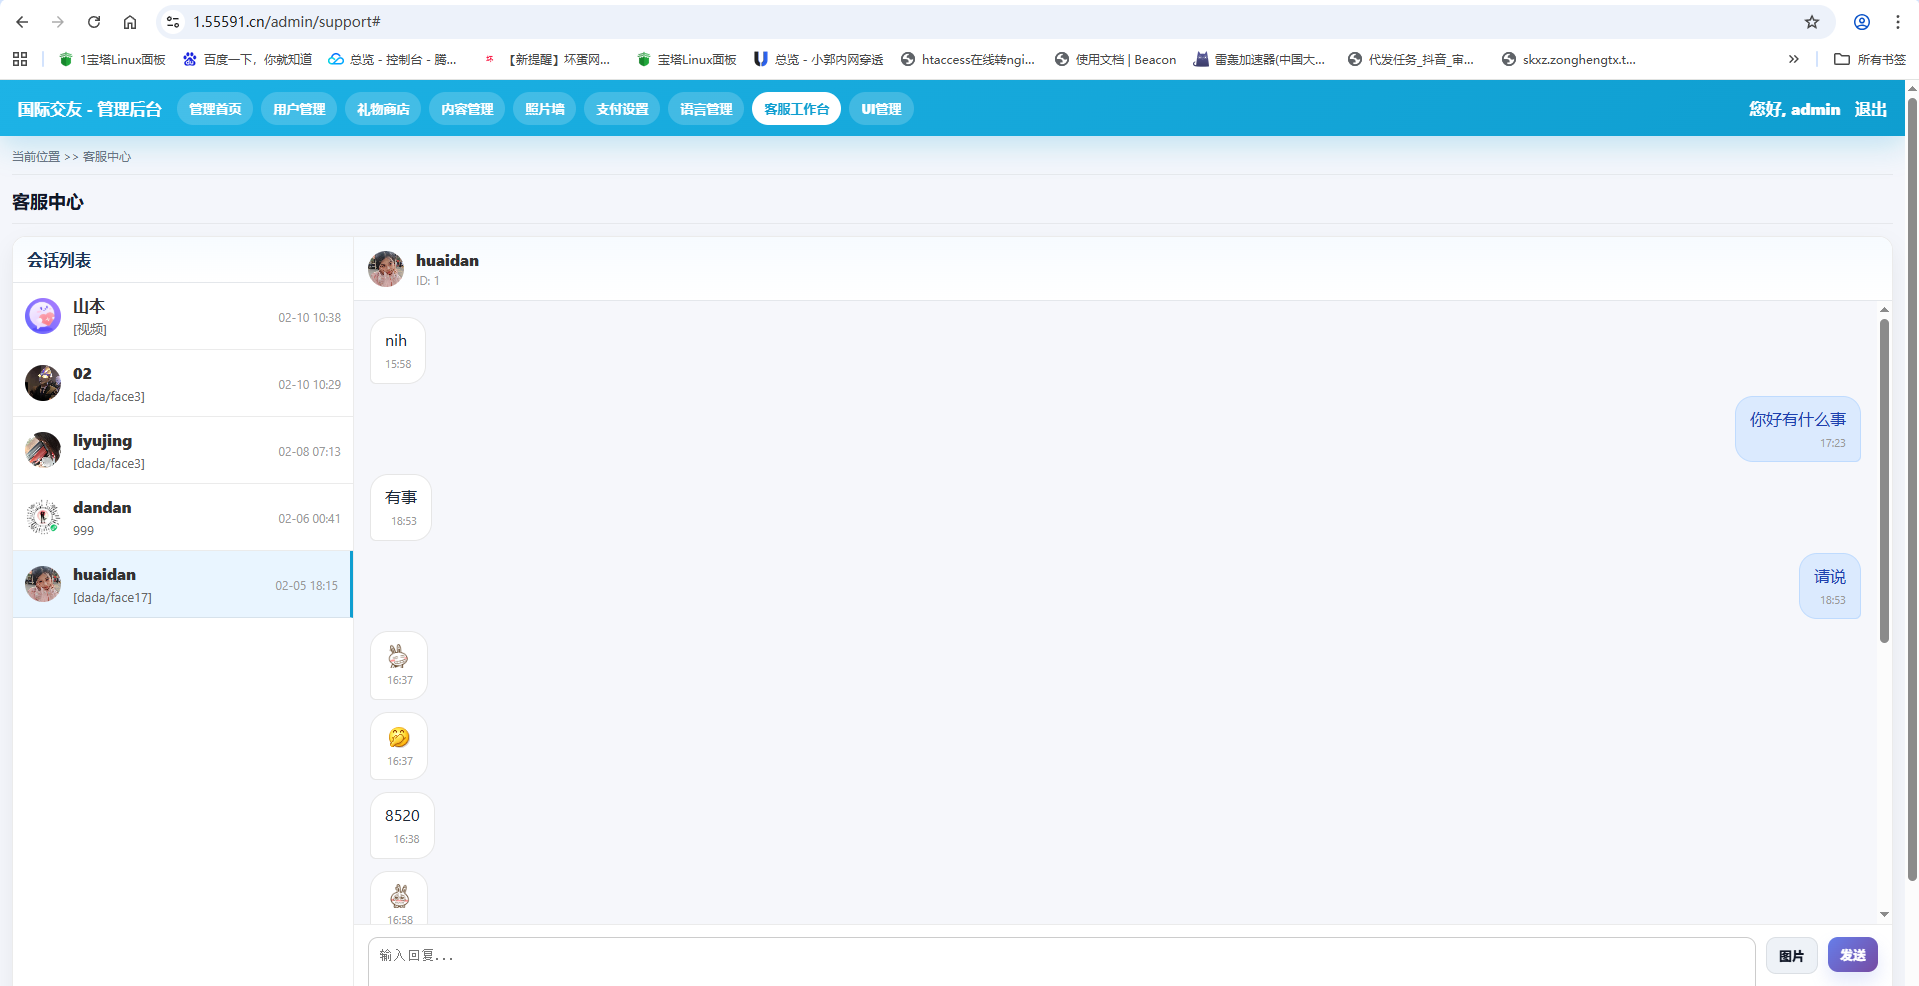This screenshot has height=986, width=1919.
Task: Bookmark this page with the star icon
Action: point(1811,22)
